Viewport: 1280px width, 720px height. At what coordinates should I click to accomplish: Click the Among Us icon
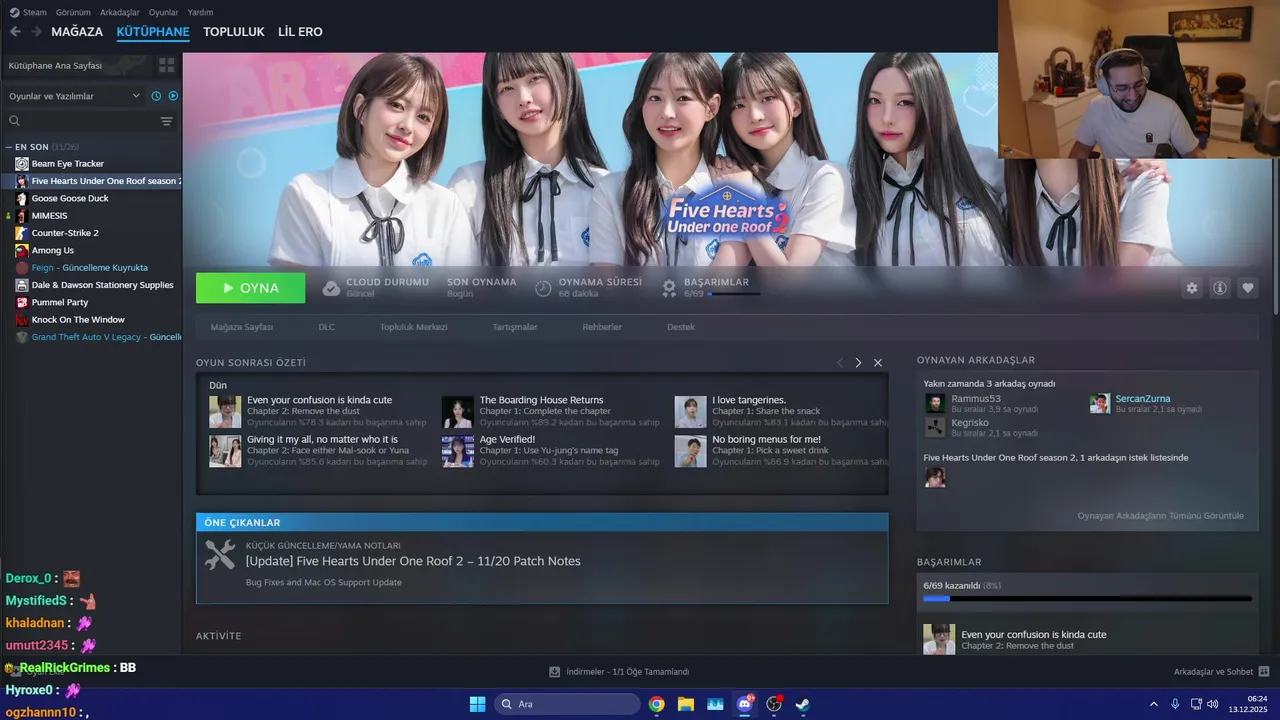pyautogui.click(x=22, y=250)
